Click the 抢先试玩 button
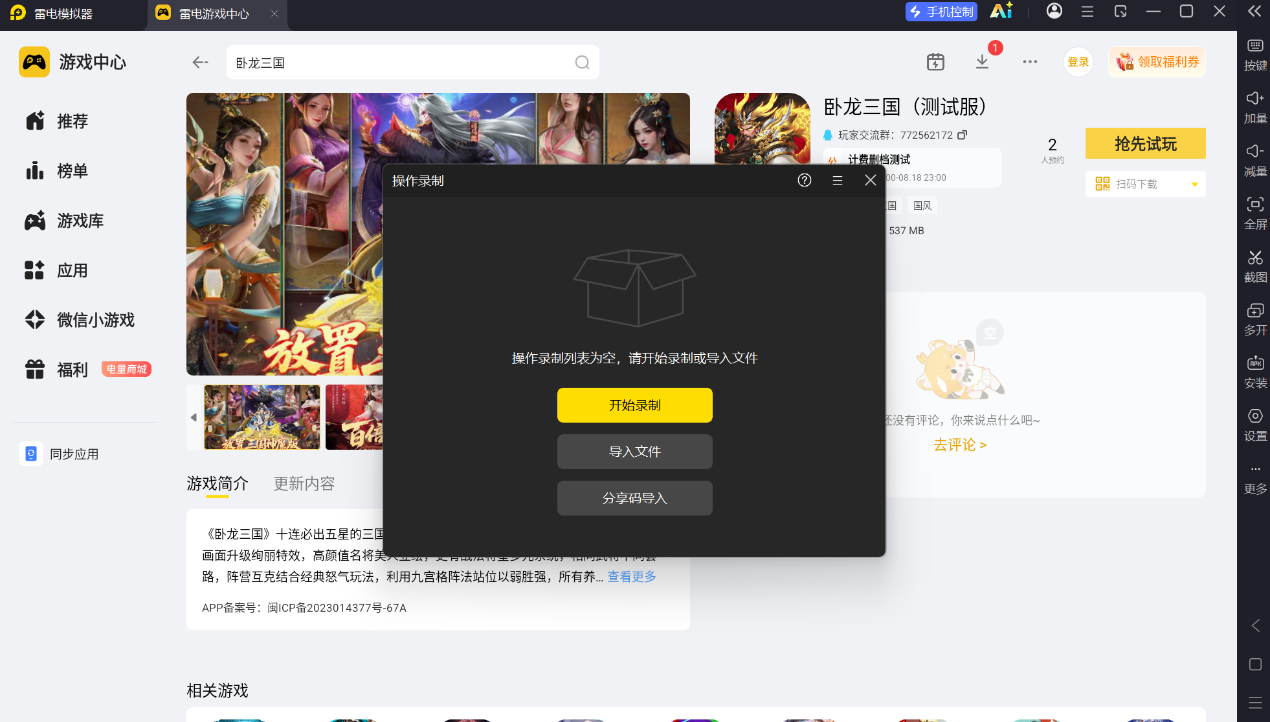 click(1145, 143)
